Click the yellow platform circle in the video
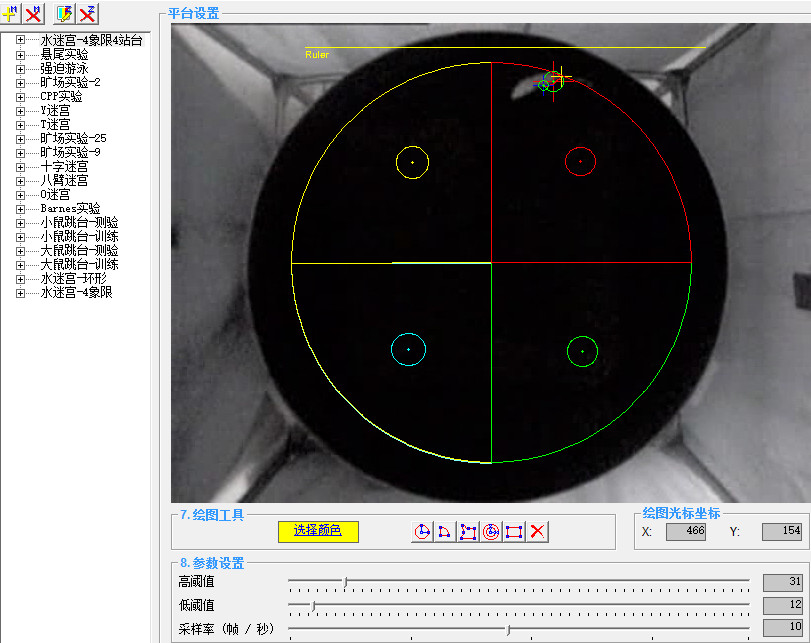The image size is (811, 643). click(x=412, y=162)
